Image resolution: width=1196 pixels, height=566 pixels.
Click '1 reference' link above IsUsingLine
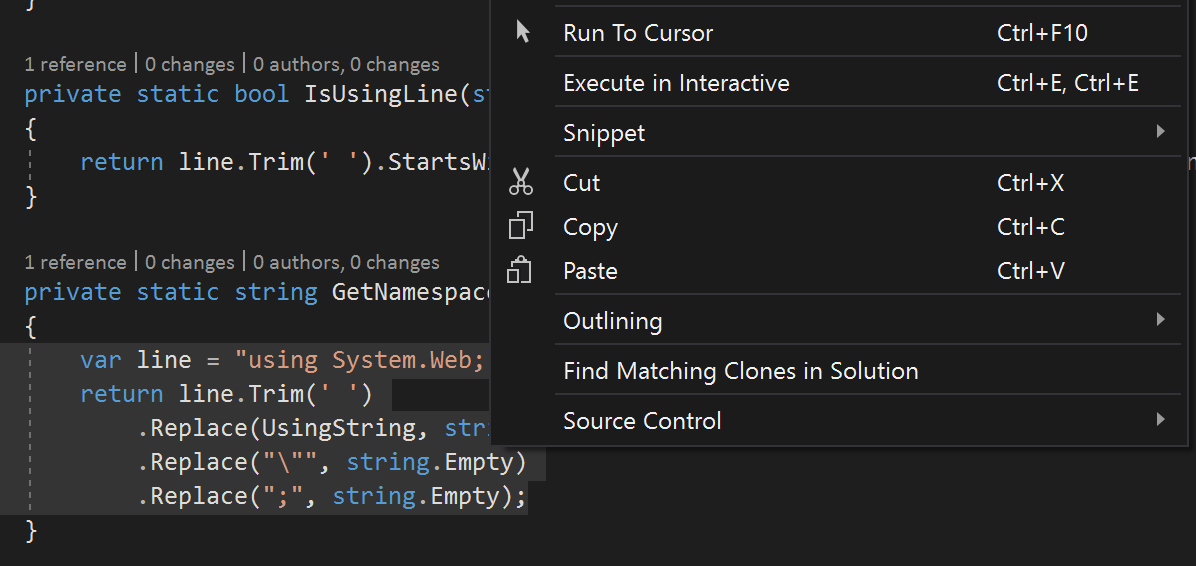click(x=76, y=64)
